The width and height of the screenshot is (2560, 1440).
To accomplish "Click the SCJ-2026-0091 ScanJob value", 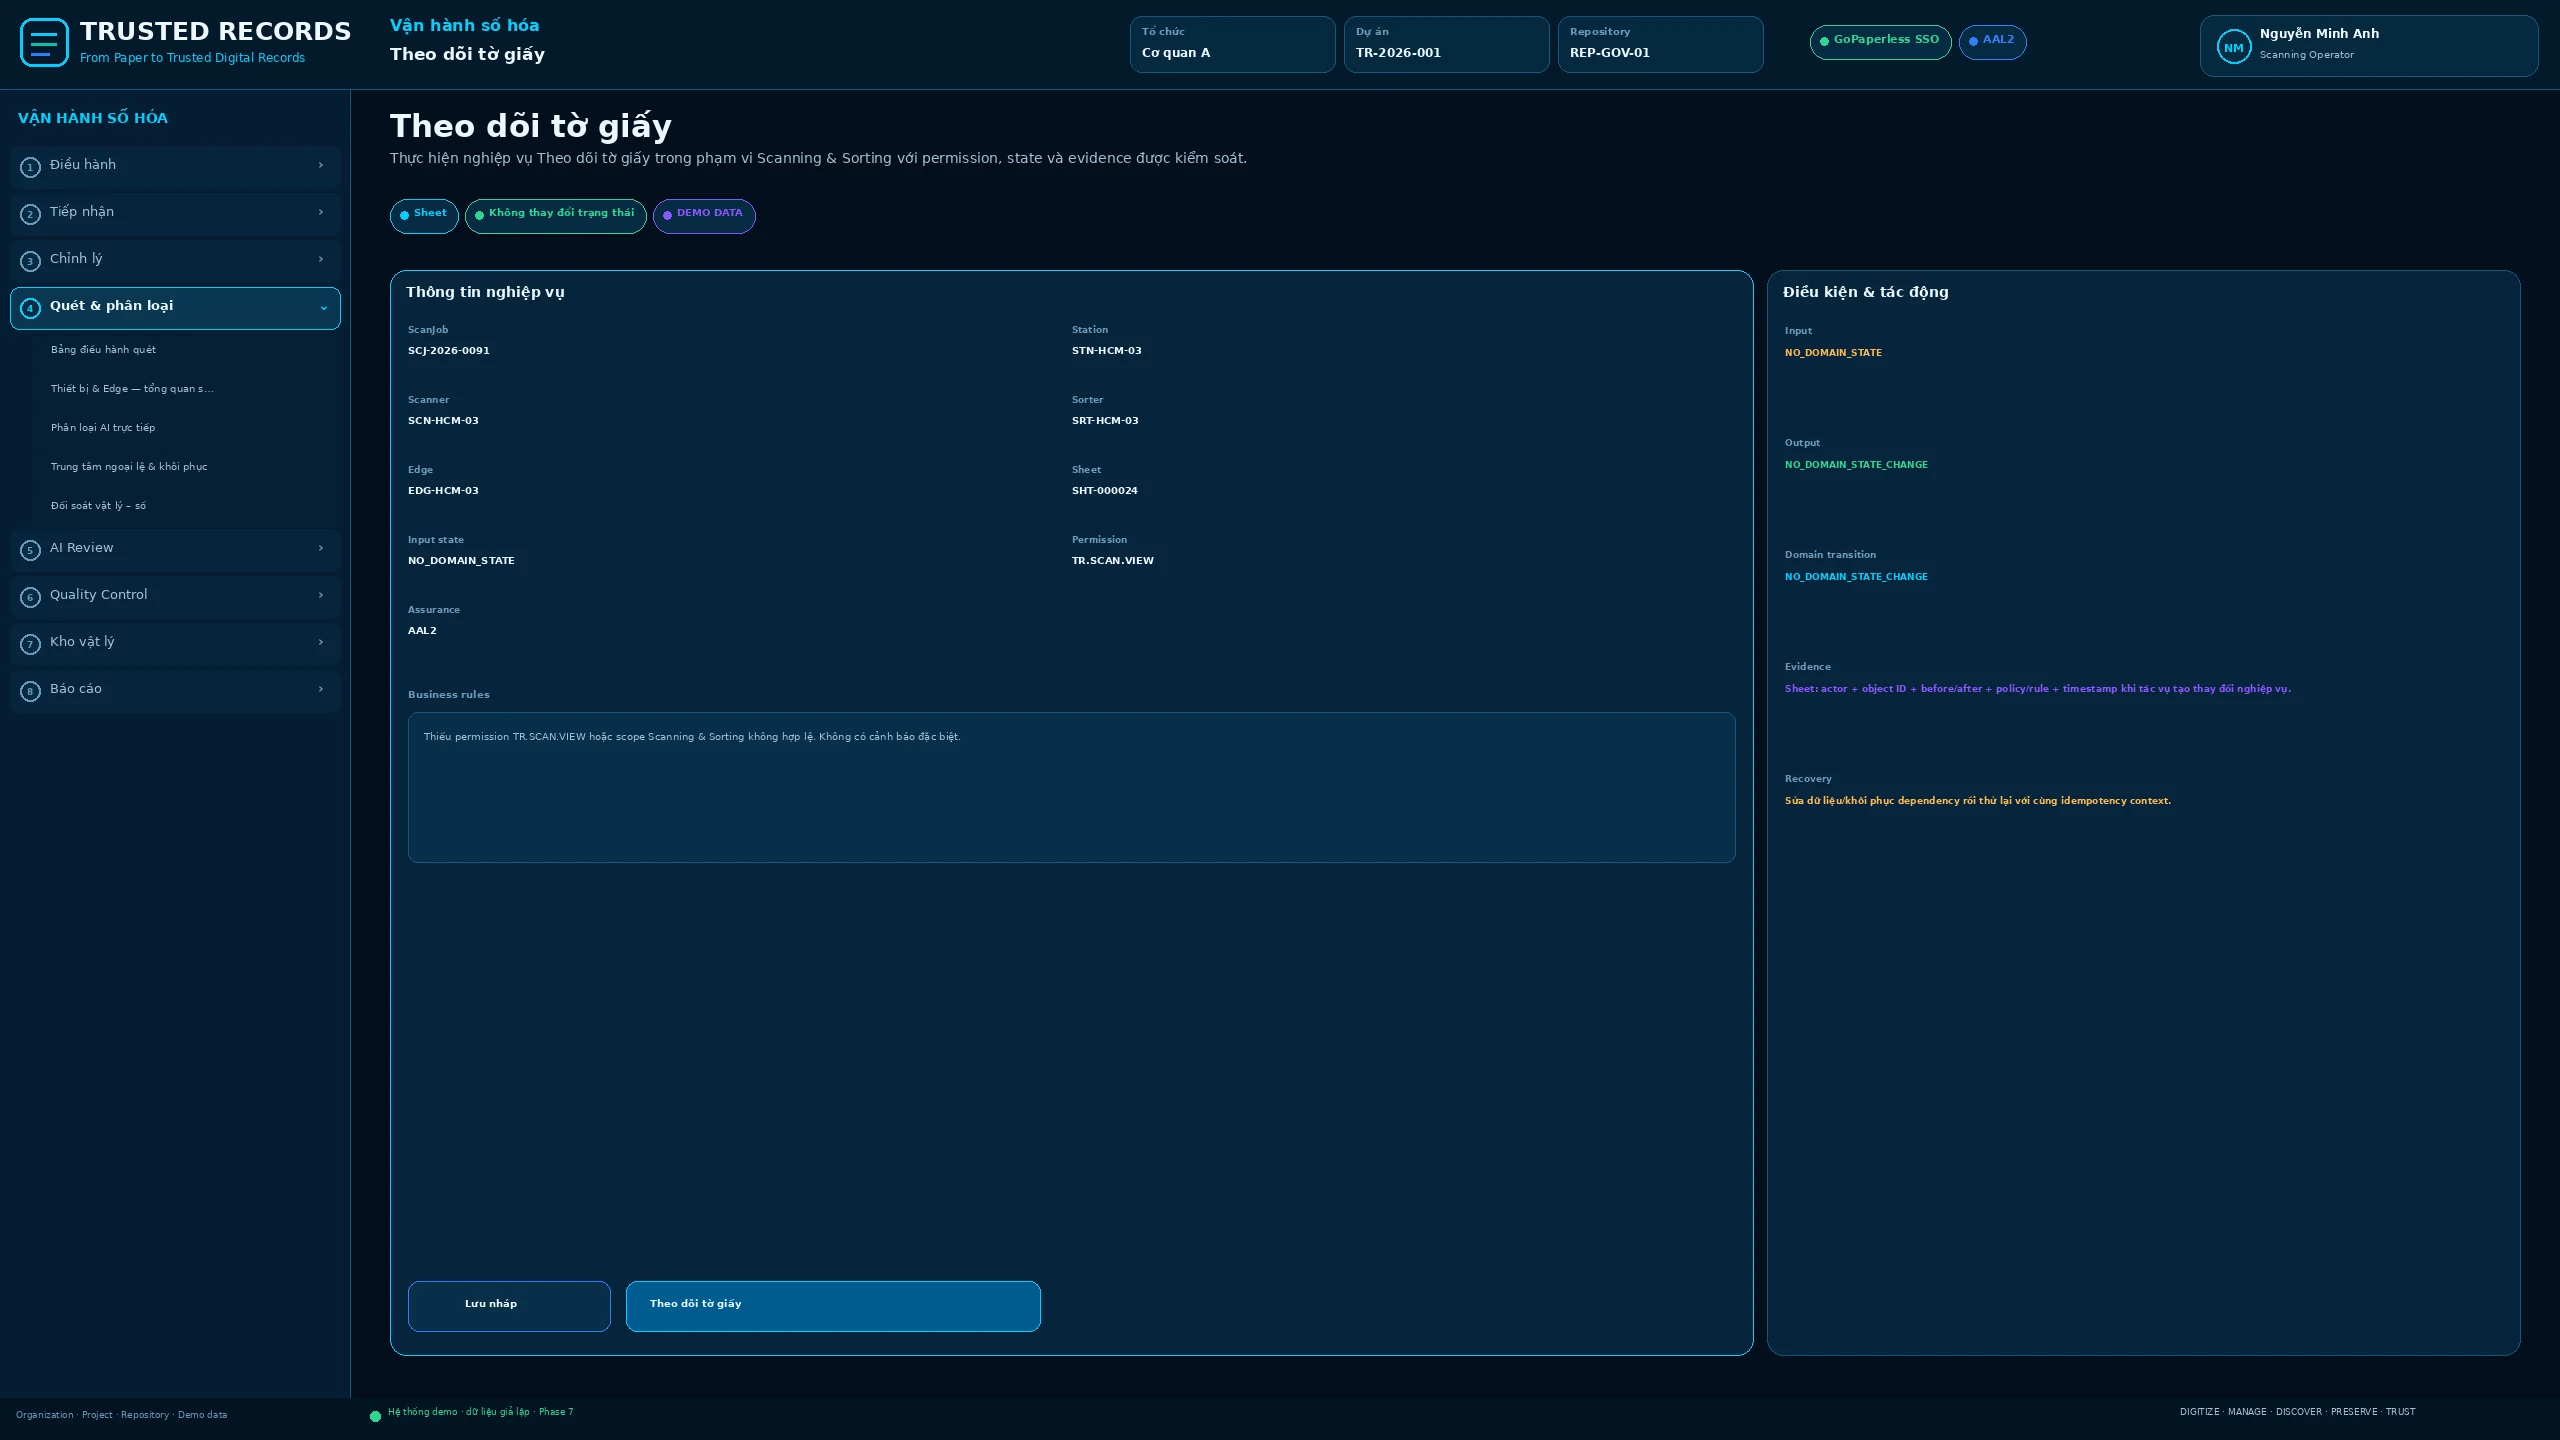I will (x=449, y=351).
